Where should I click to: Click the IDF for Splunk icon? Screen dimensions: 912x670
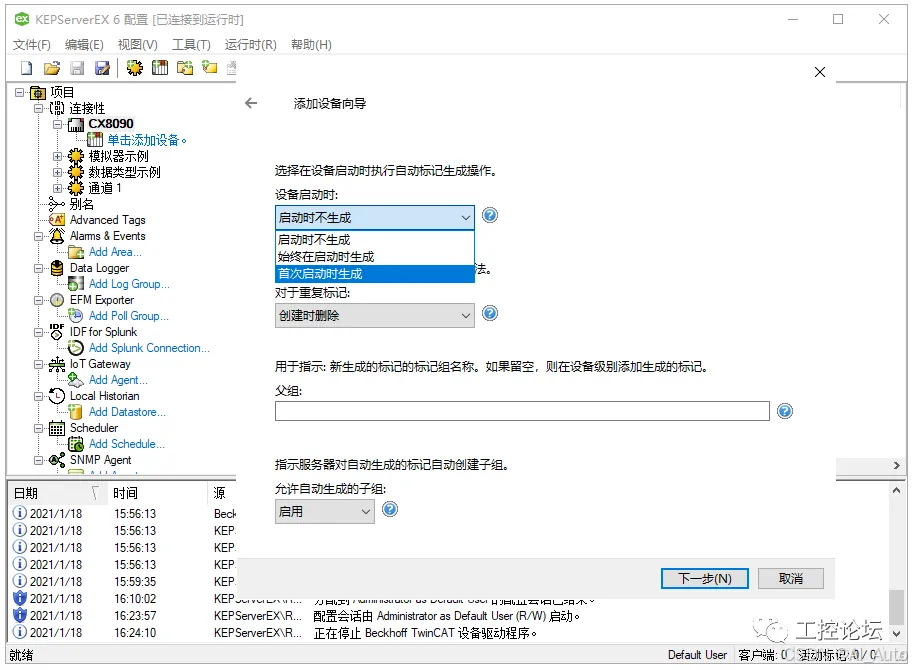(56, 332)
